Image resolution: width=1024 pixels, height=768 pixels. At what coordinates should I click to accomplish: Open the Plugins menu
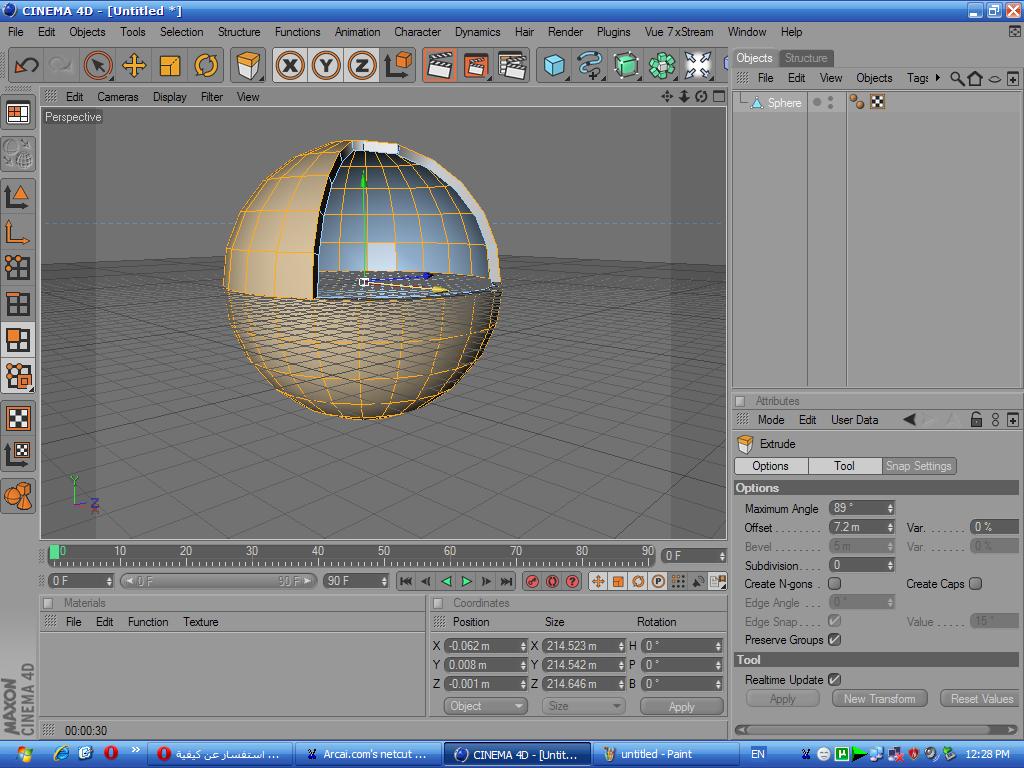[613, 32]
